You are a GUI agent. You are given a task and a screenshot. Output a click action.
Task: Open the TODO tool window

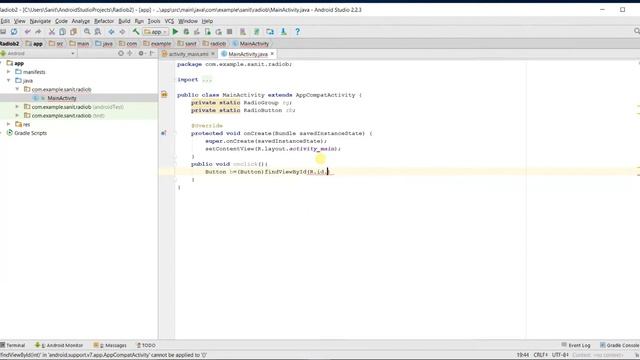pyautogui.click(x=146, y=345)
